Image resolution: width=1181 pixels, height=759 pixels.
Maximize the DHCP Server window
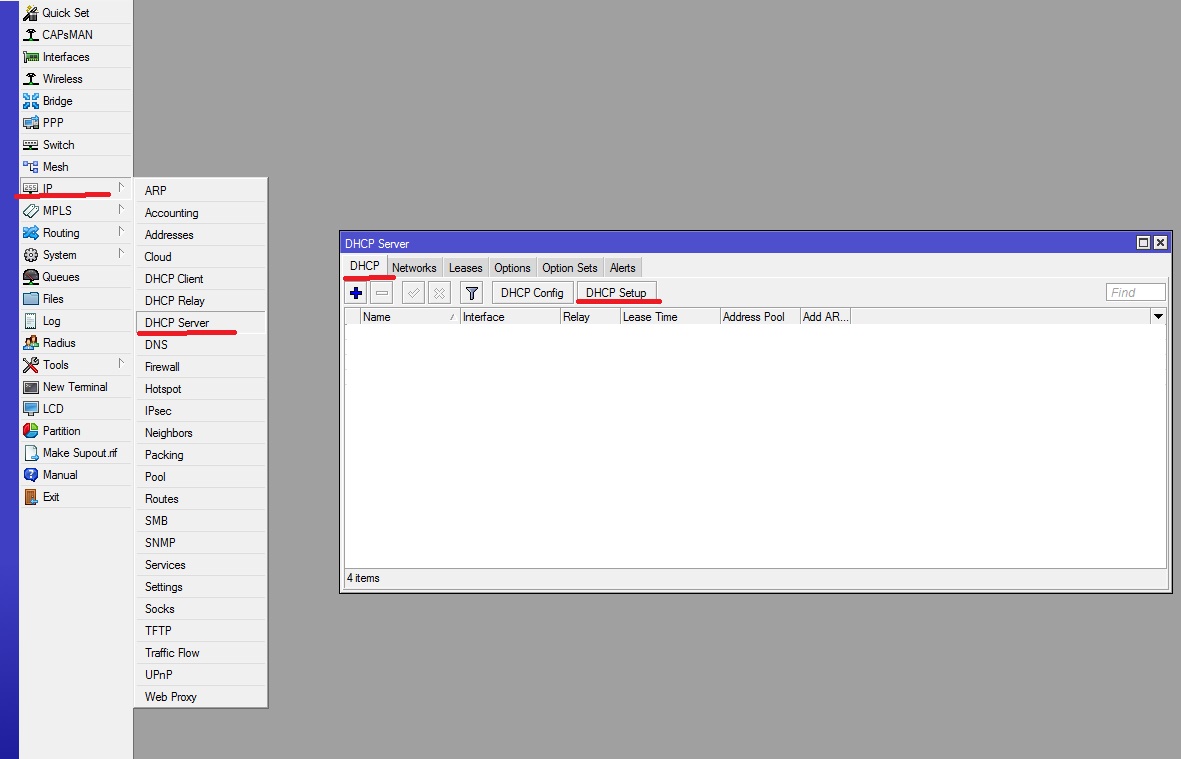pos(1143,242)
